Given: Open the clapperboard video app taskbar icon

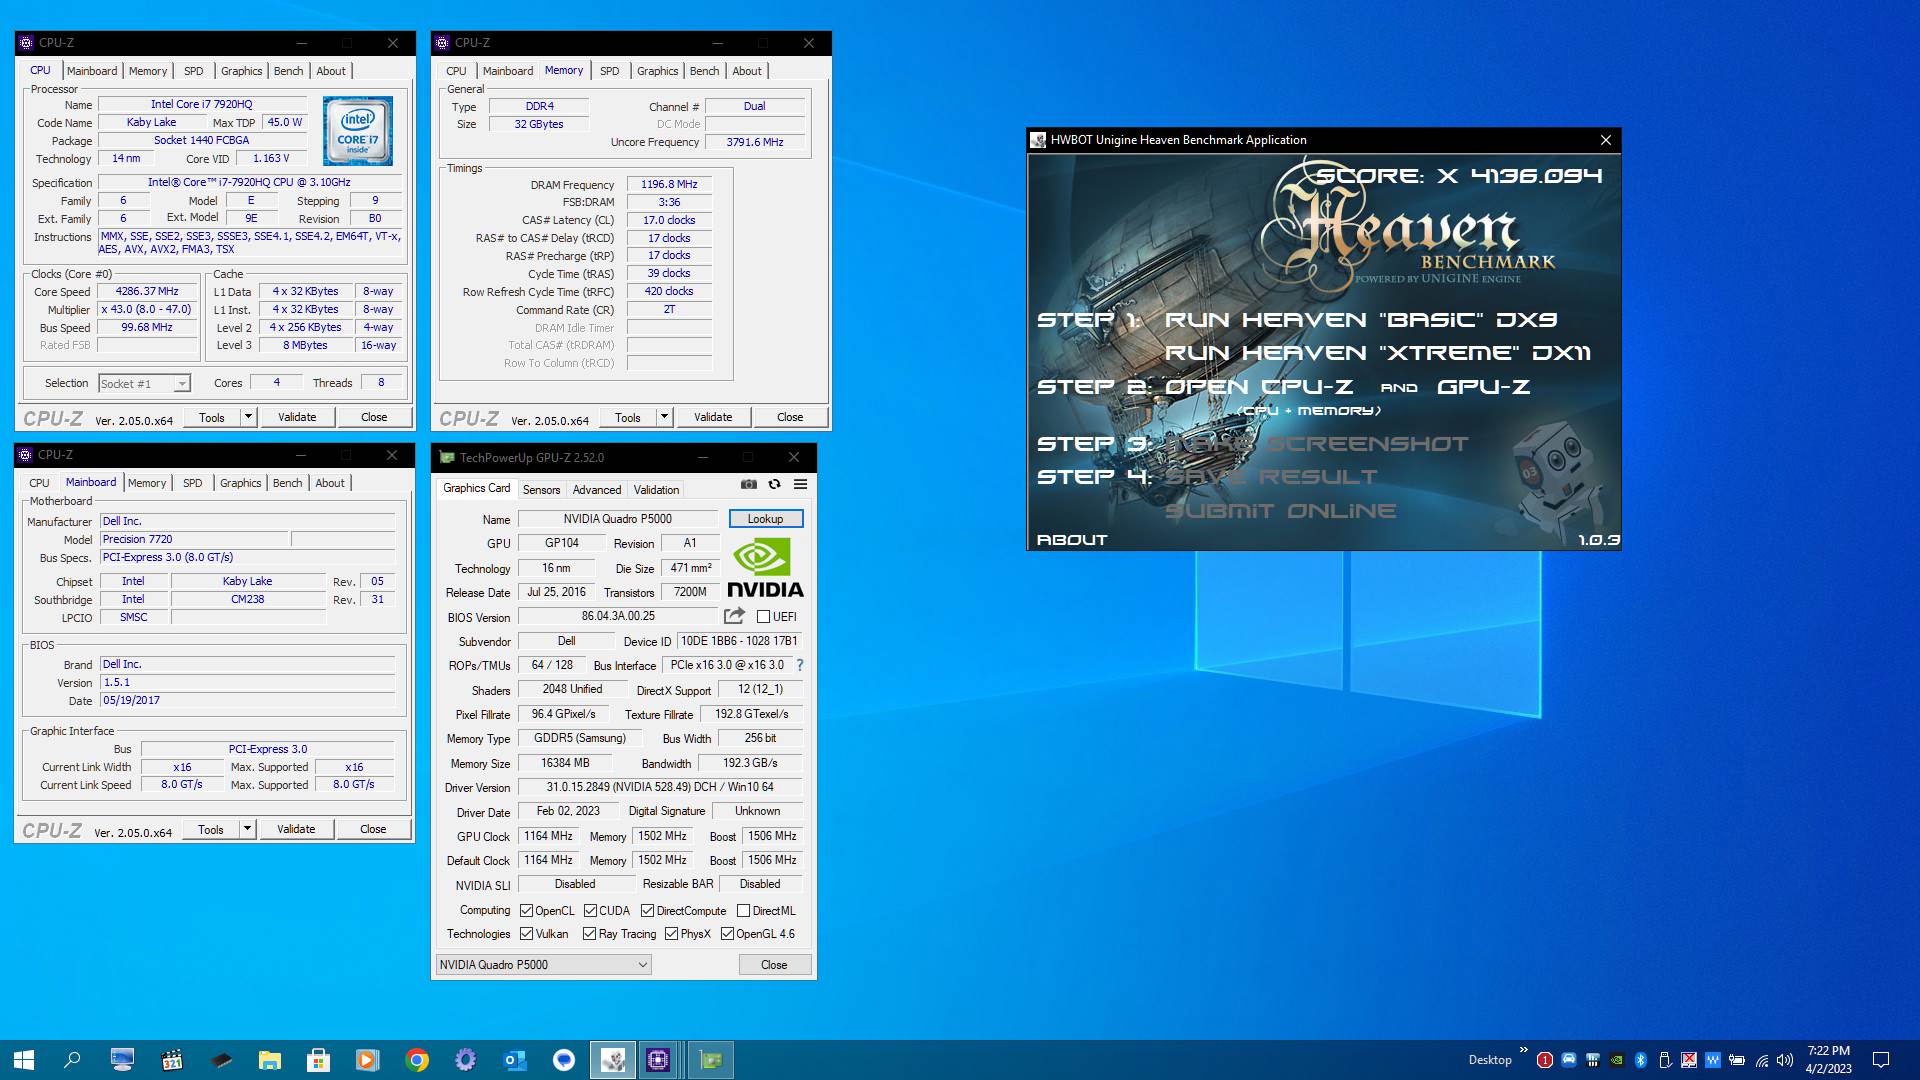Looking at the screenshot, I should (x=171, y=1060).
